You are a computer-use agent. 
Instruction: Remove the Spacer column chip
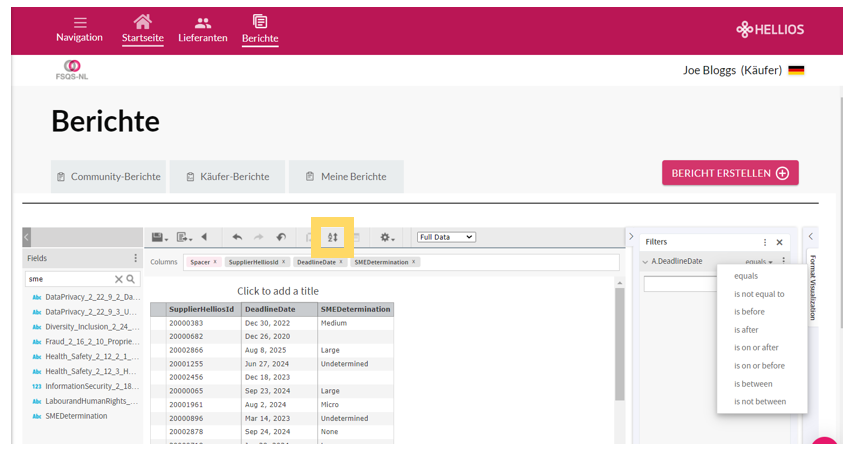coord(215,262)
